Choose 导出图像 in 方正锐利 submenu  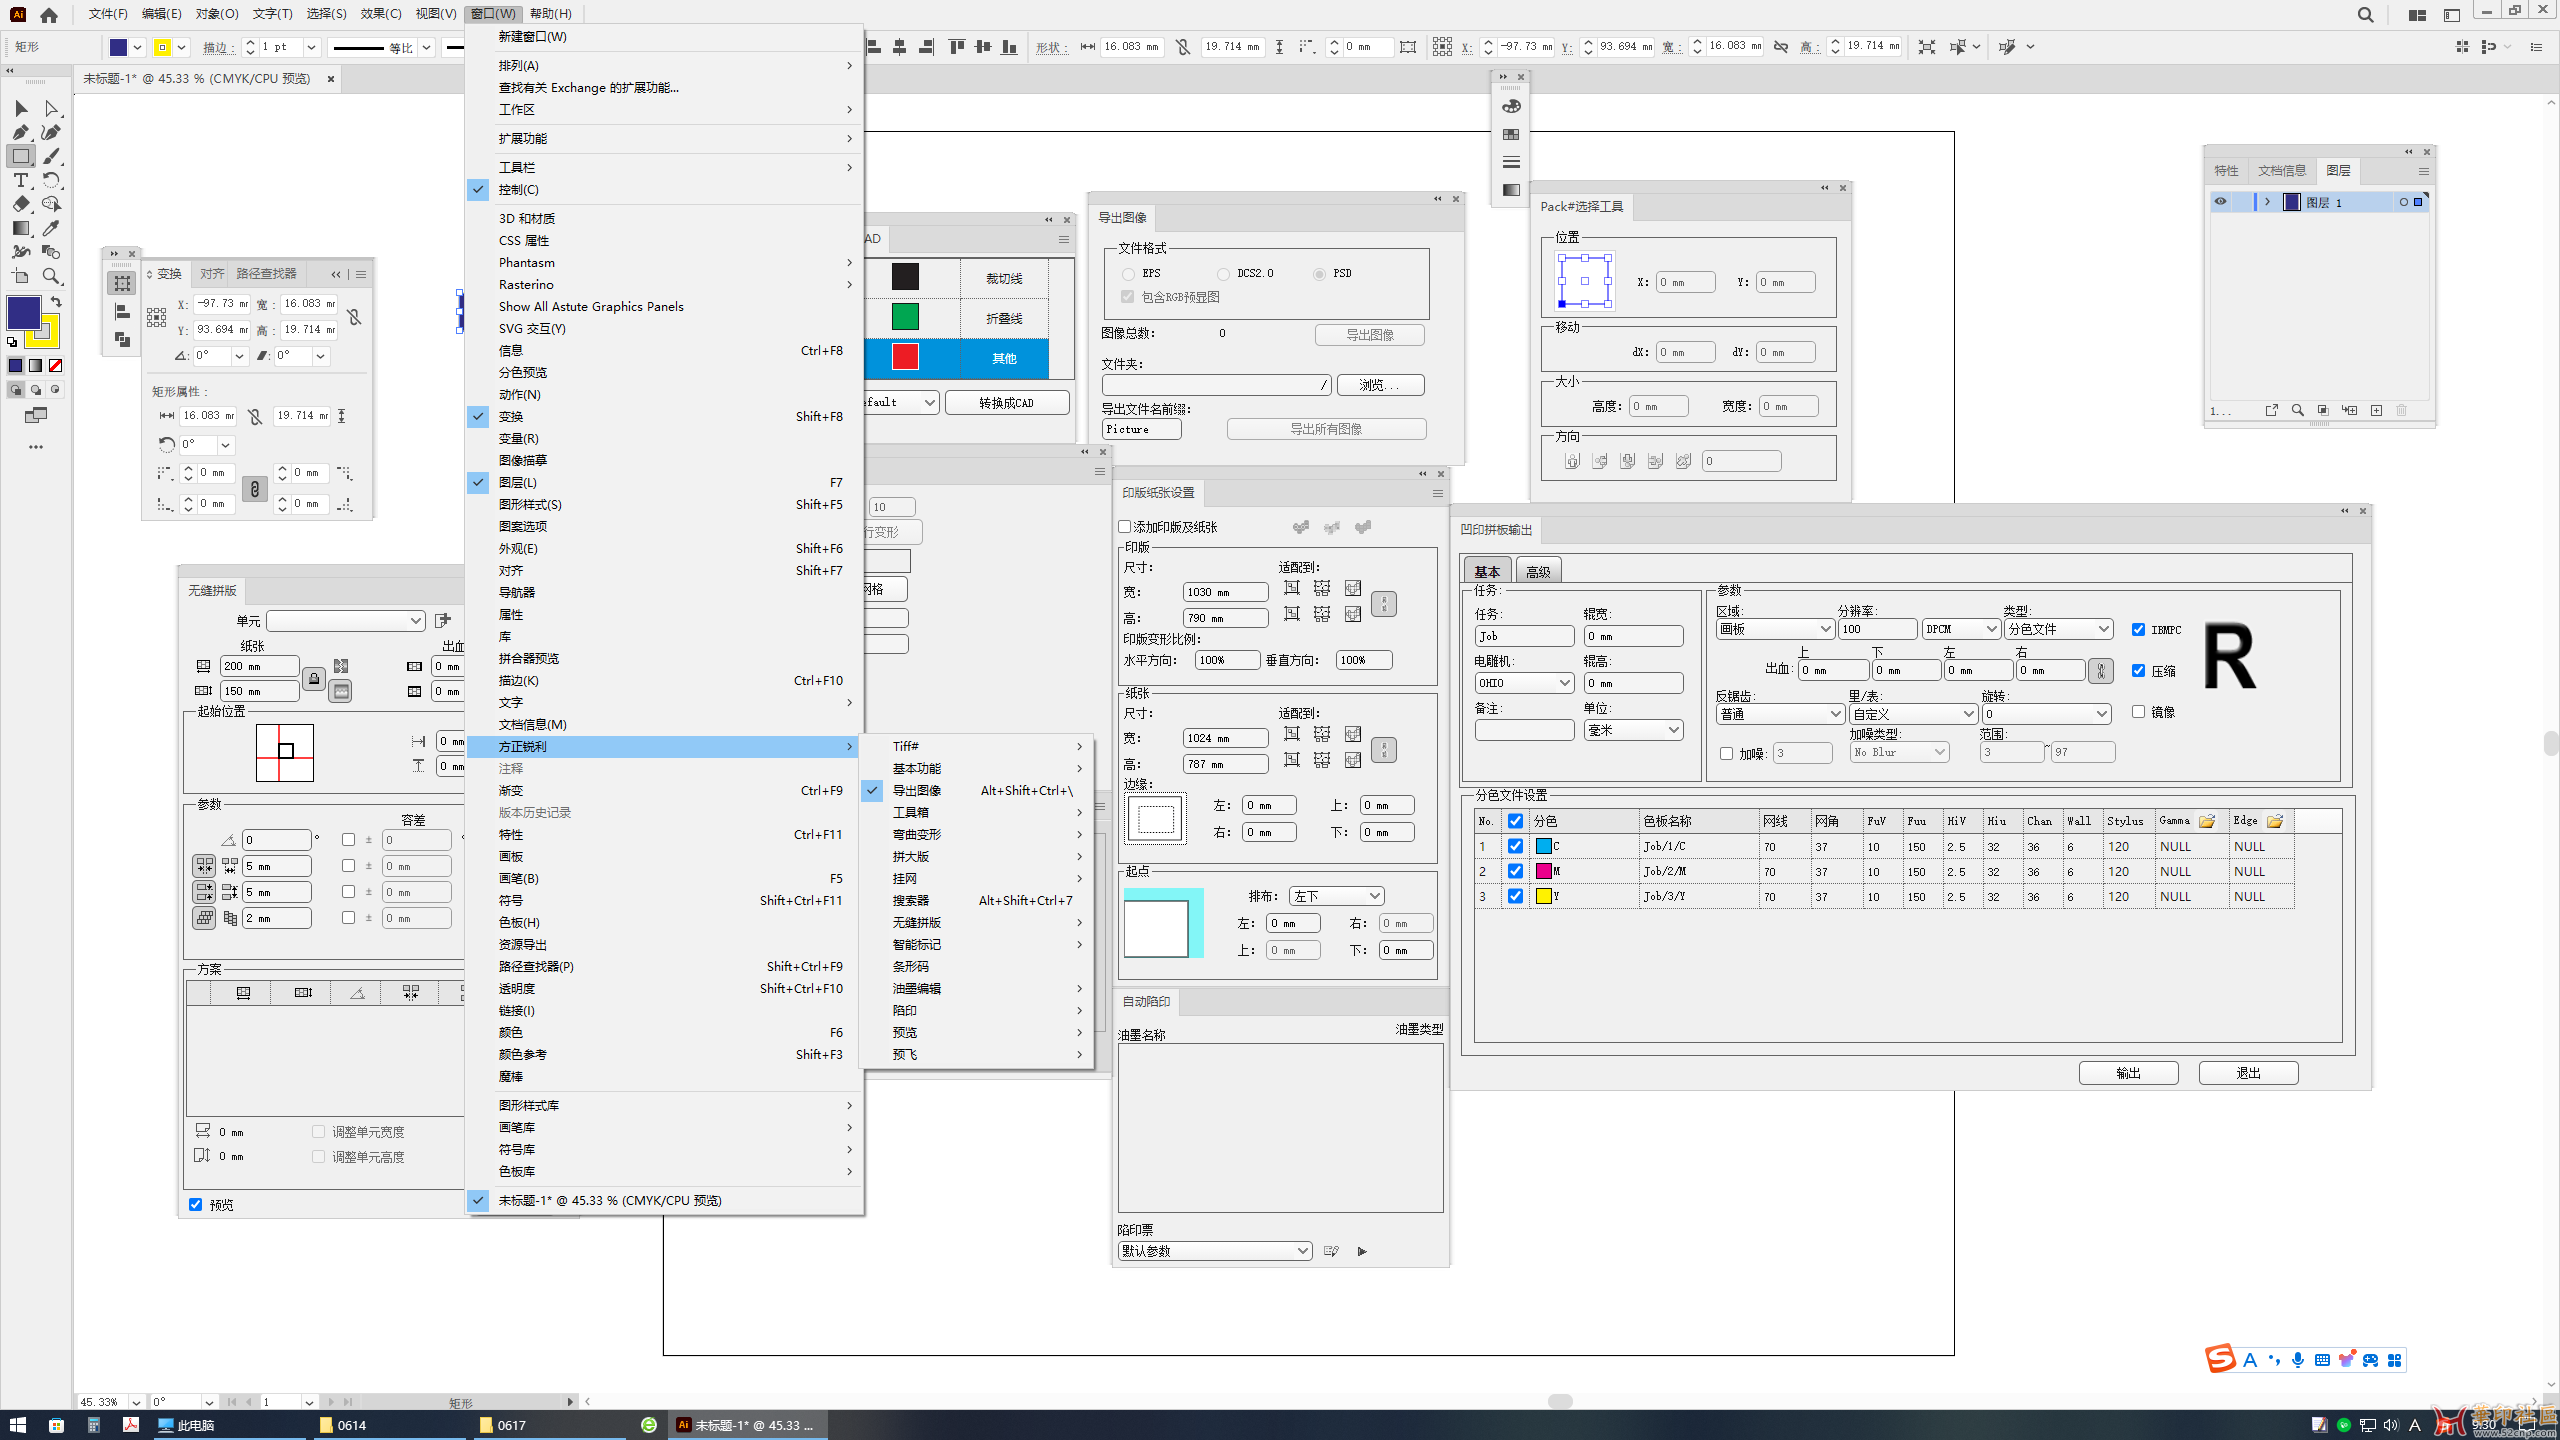click(978, 790)
